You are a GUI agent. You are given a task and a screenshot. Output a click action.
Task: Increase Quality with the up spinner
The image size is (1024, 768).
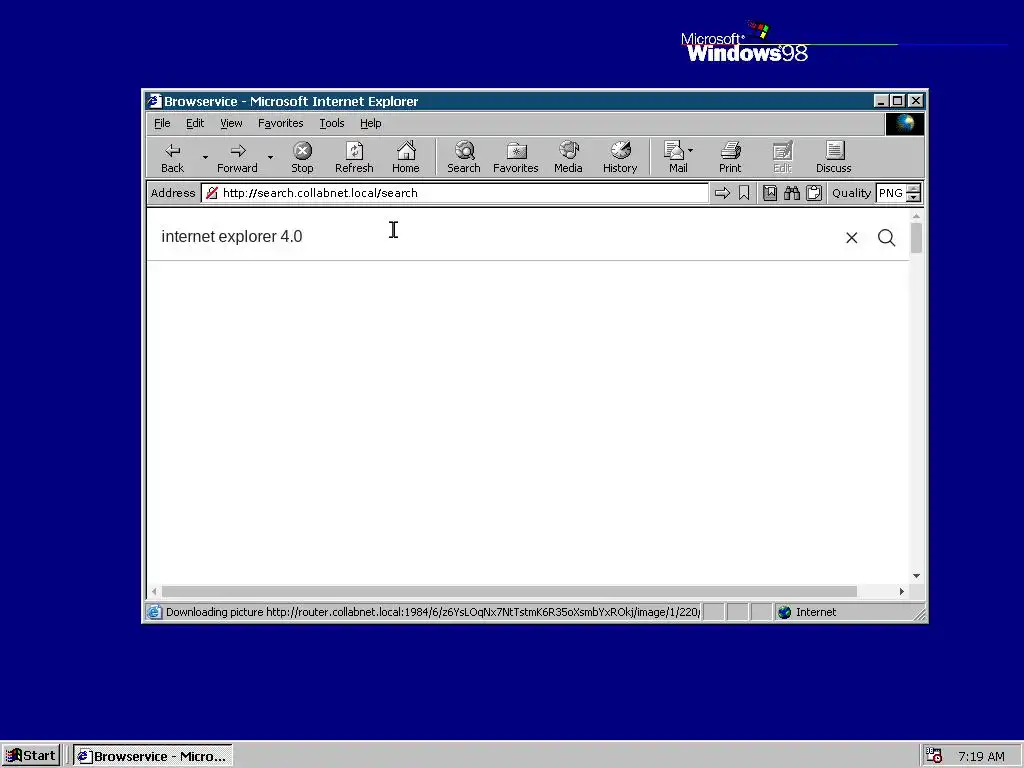click(x=914, y=189)
